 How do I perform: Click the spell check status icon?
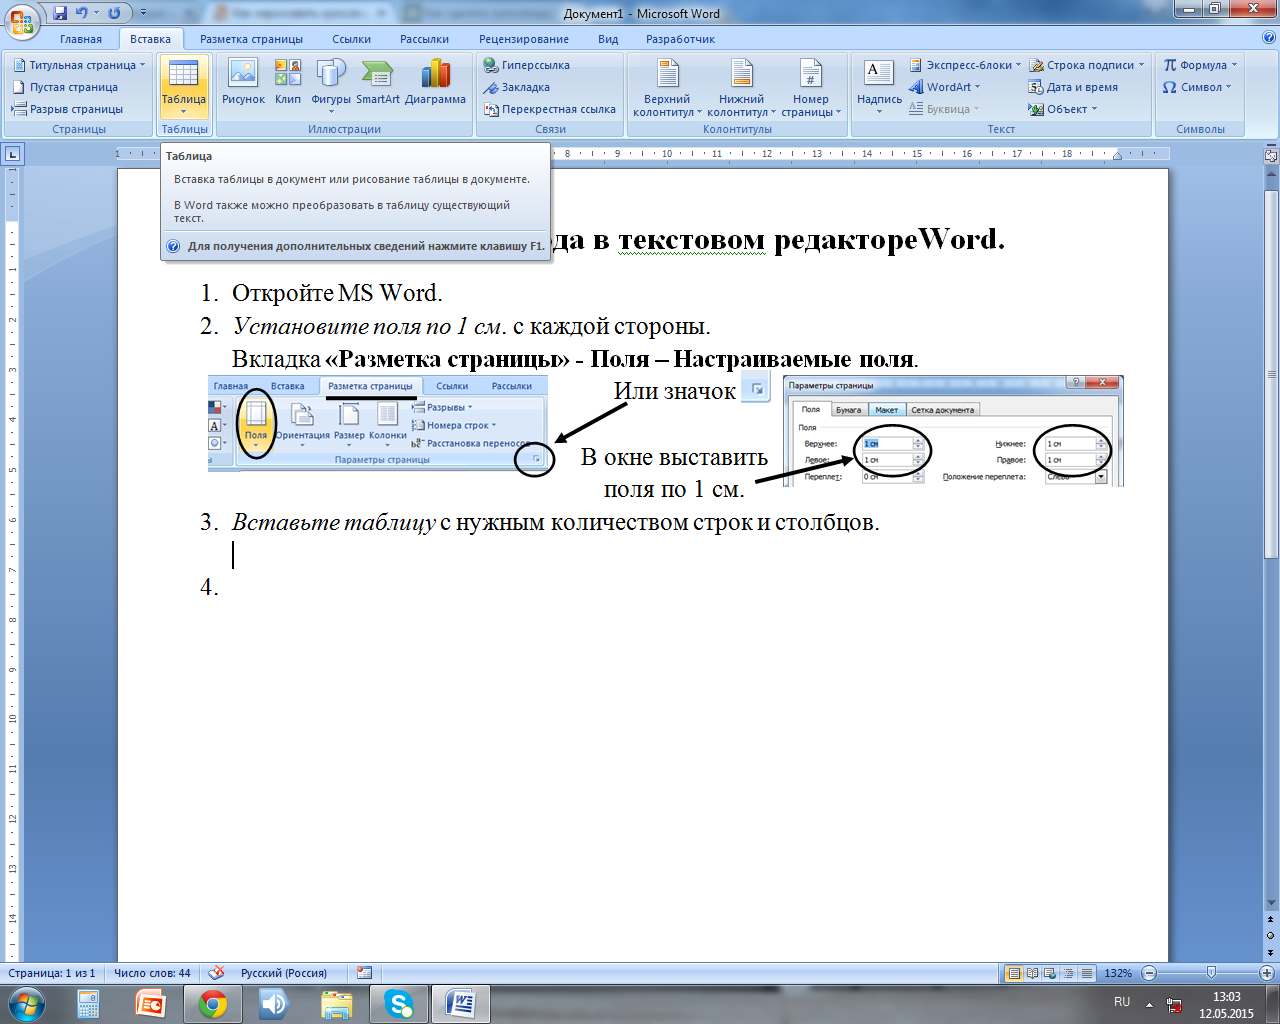coord(216,973)
